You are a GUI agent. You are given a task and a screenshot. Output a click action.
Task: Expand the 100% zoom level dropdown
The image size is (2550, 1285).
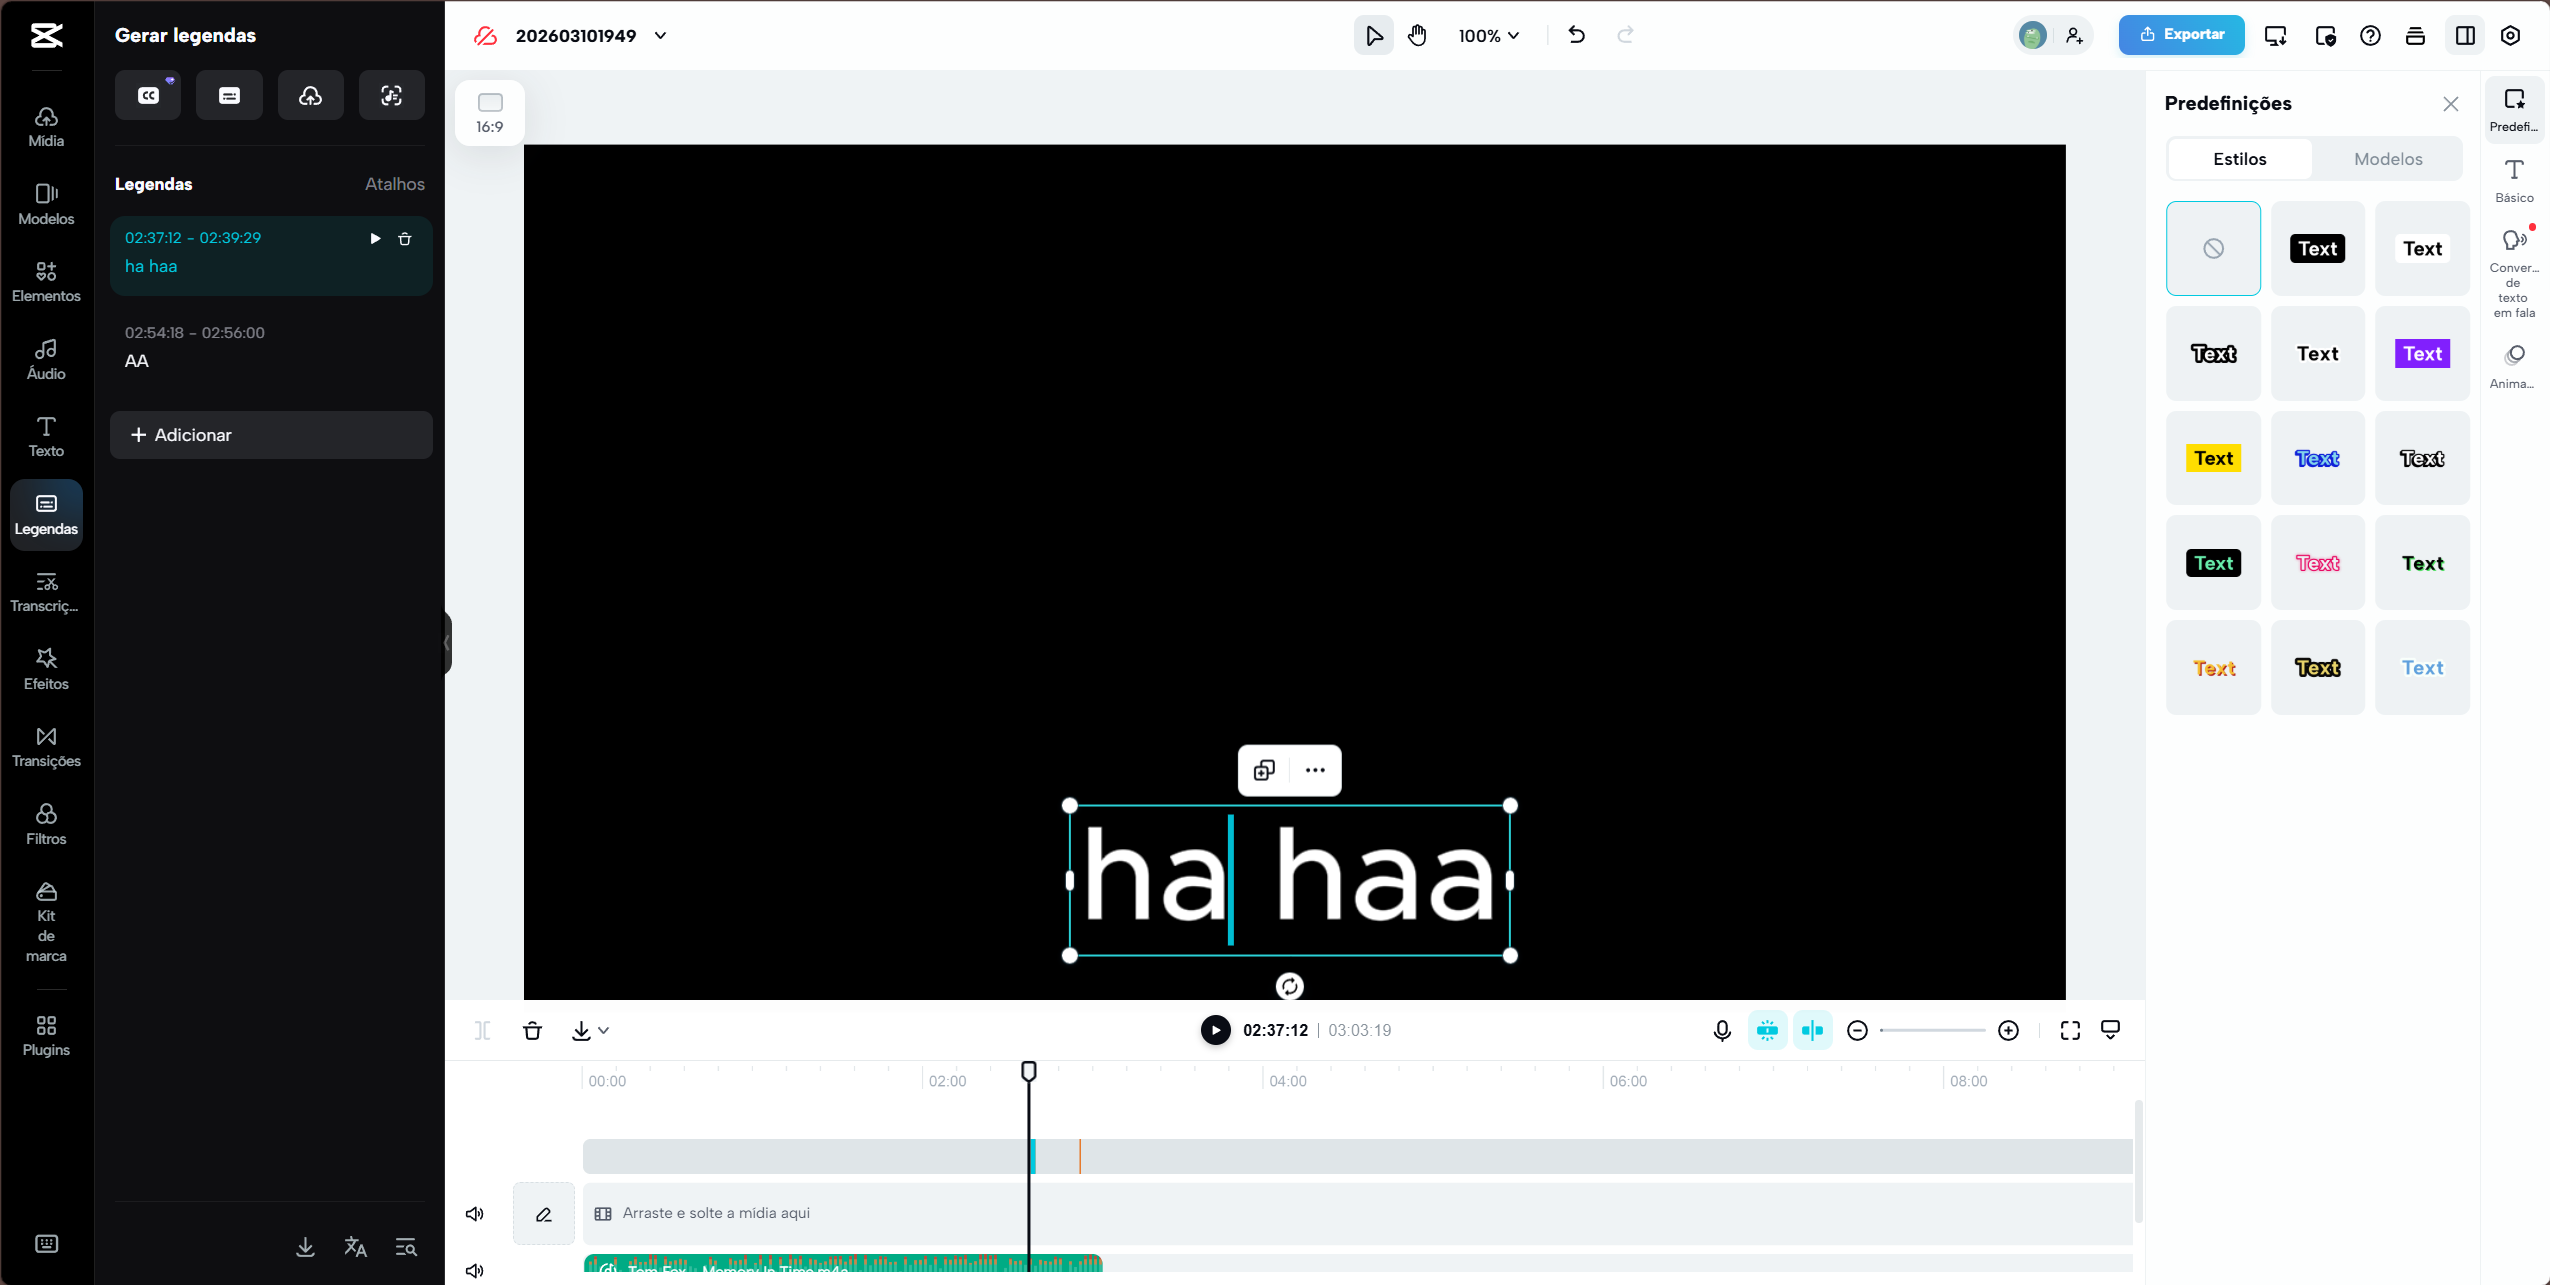pos(1489,35)
